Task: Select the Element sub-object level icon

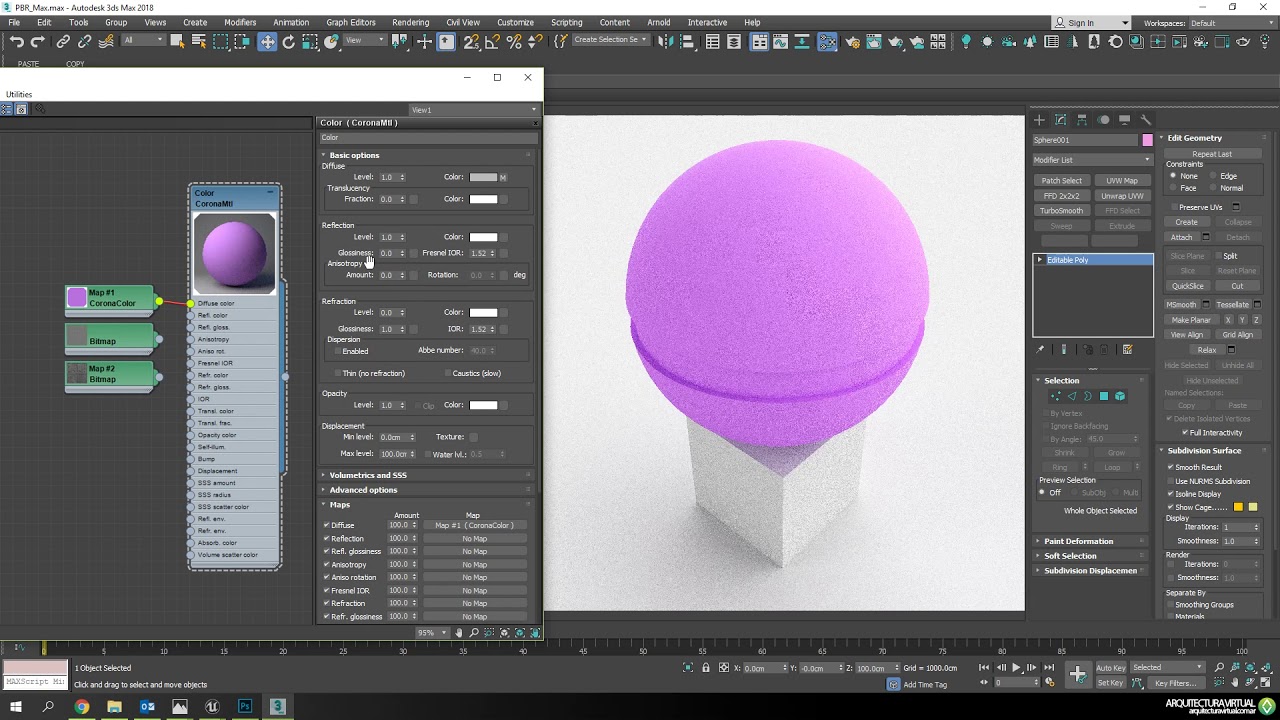Action: pyautogui.click(x=1120, y=396)
